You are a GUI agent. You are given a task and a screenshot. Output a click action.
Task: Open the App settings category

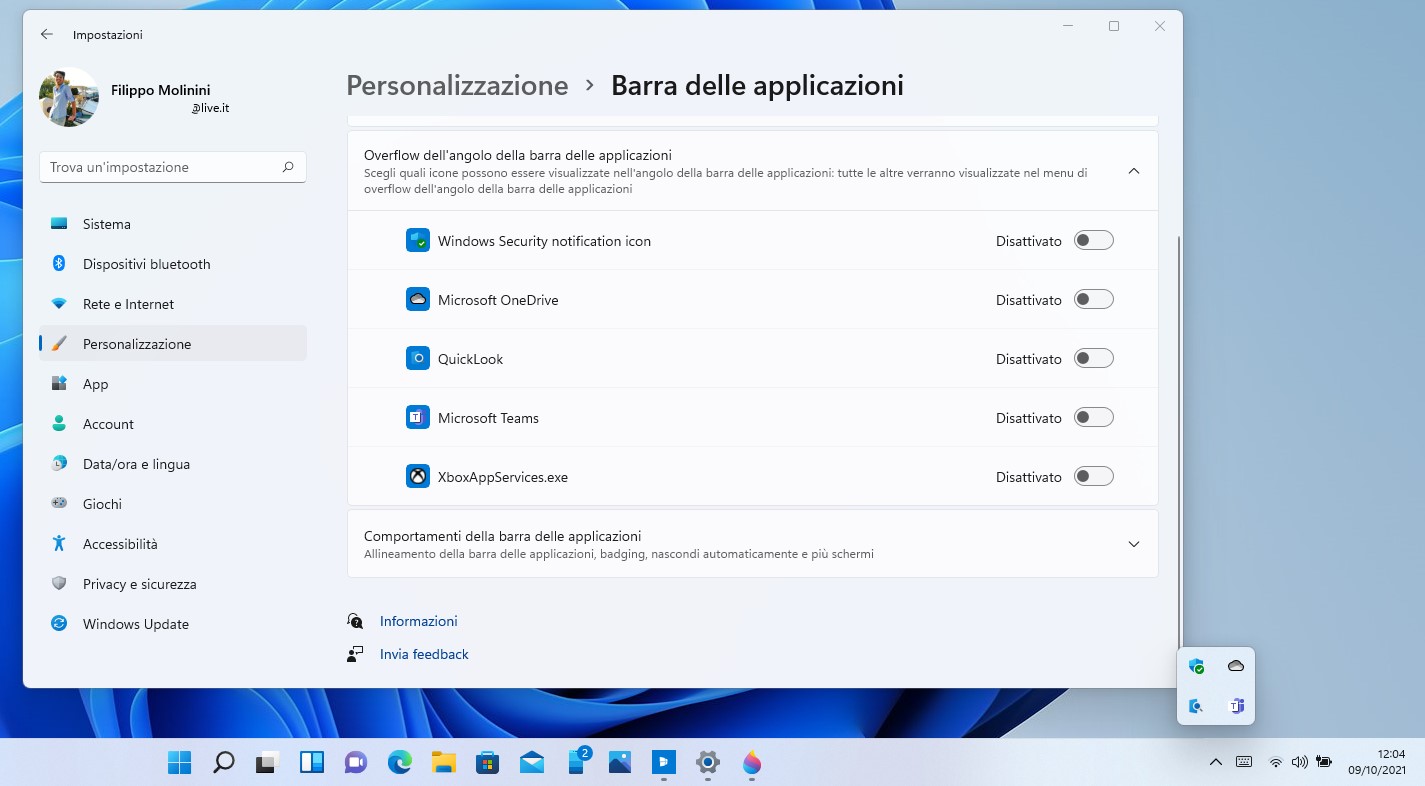[173, 384]
